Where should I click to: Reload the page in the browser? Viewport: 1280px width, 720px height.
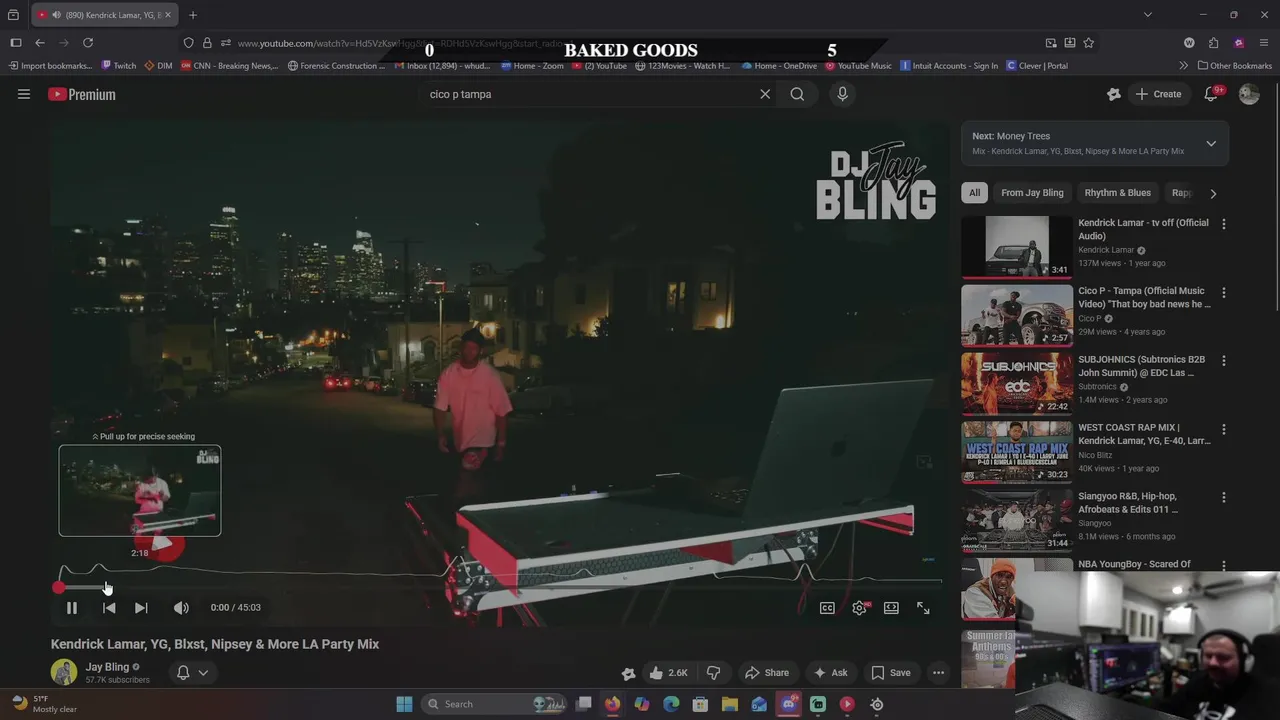tap(88, 43)
